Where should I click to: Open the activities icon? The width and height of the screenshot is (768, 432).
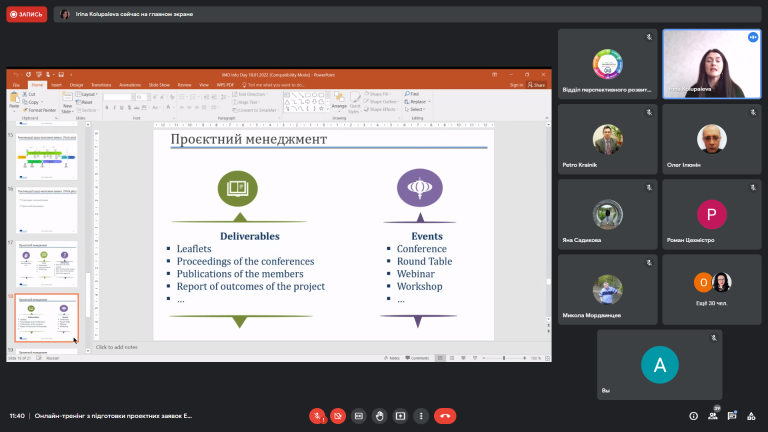tap(751, 416)
